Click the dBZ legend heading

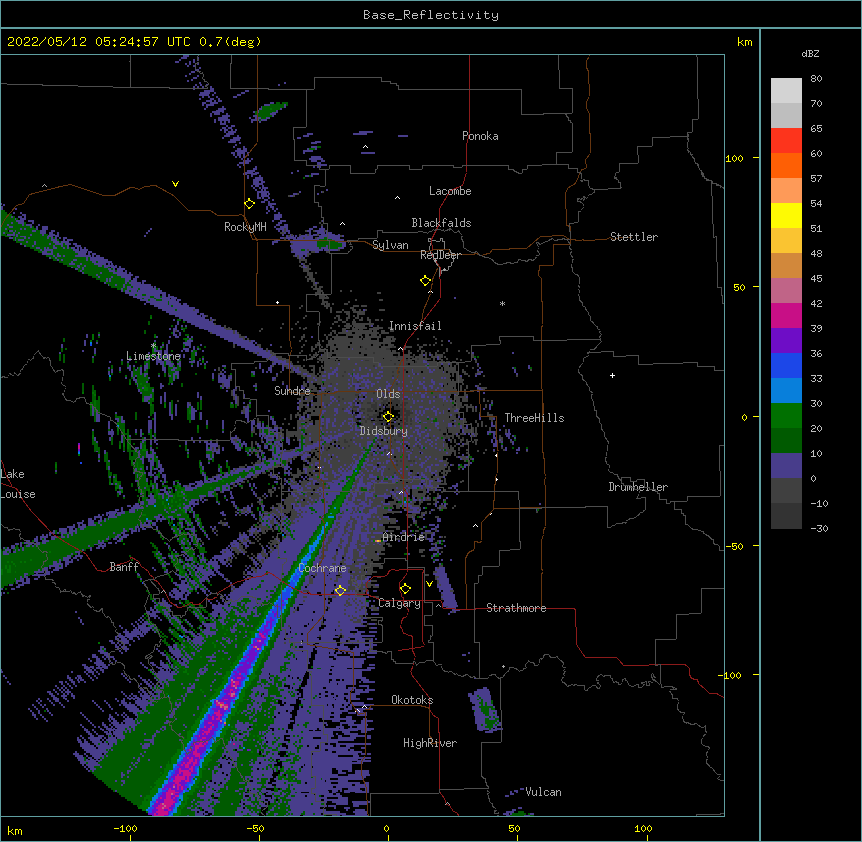810,53
